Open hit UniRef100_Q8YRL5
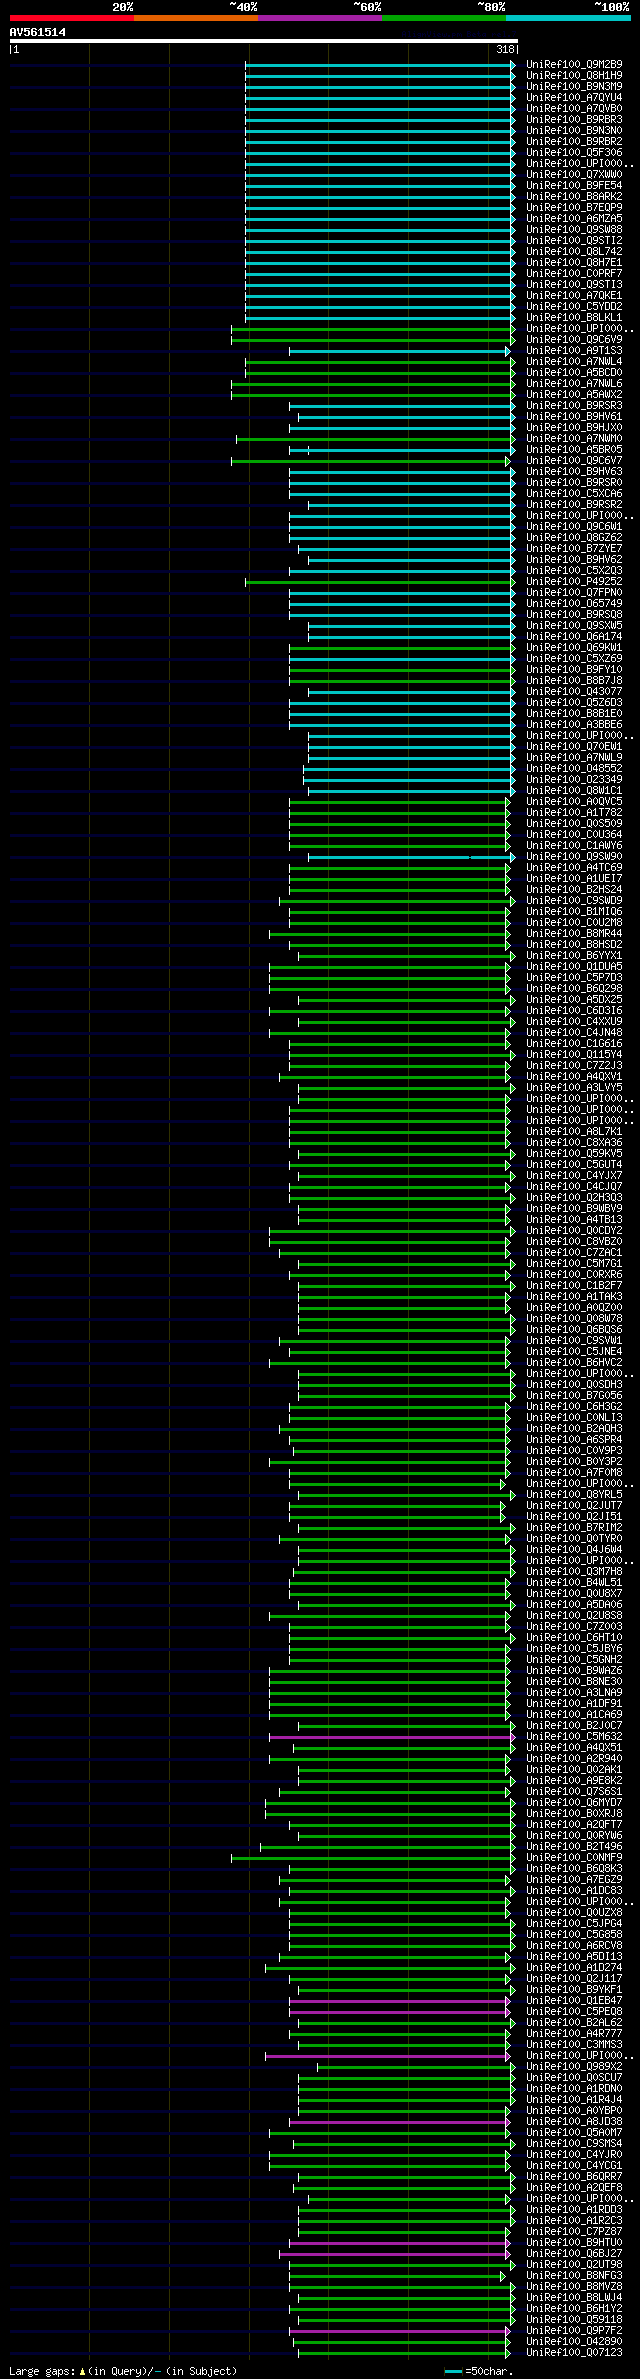640x2379 pixels. coord(574,1495)
